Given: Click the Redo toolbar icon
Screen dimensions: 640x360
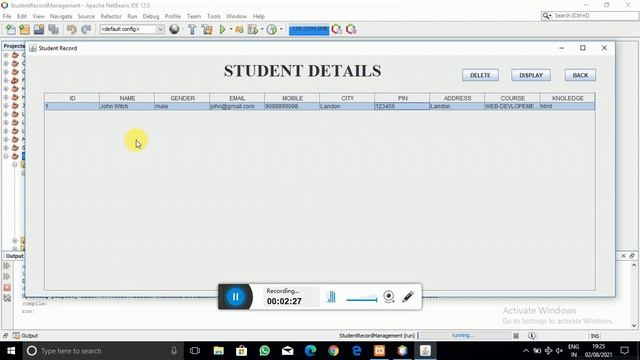Looking at the screenshot, I should [x=86, y=29].
